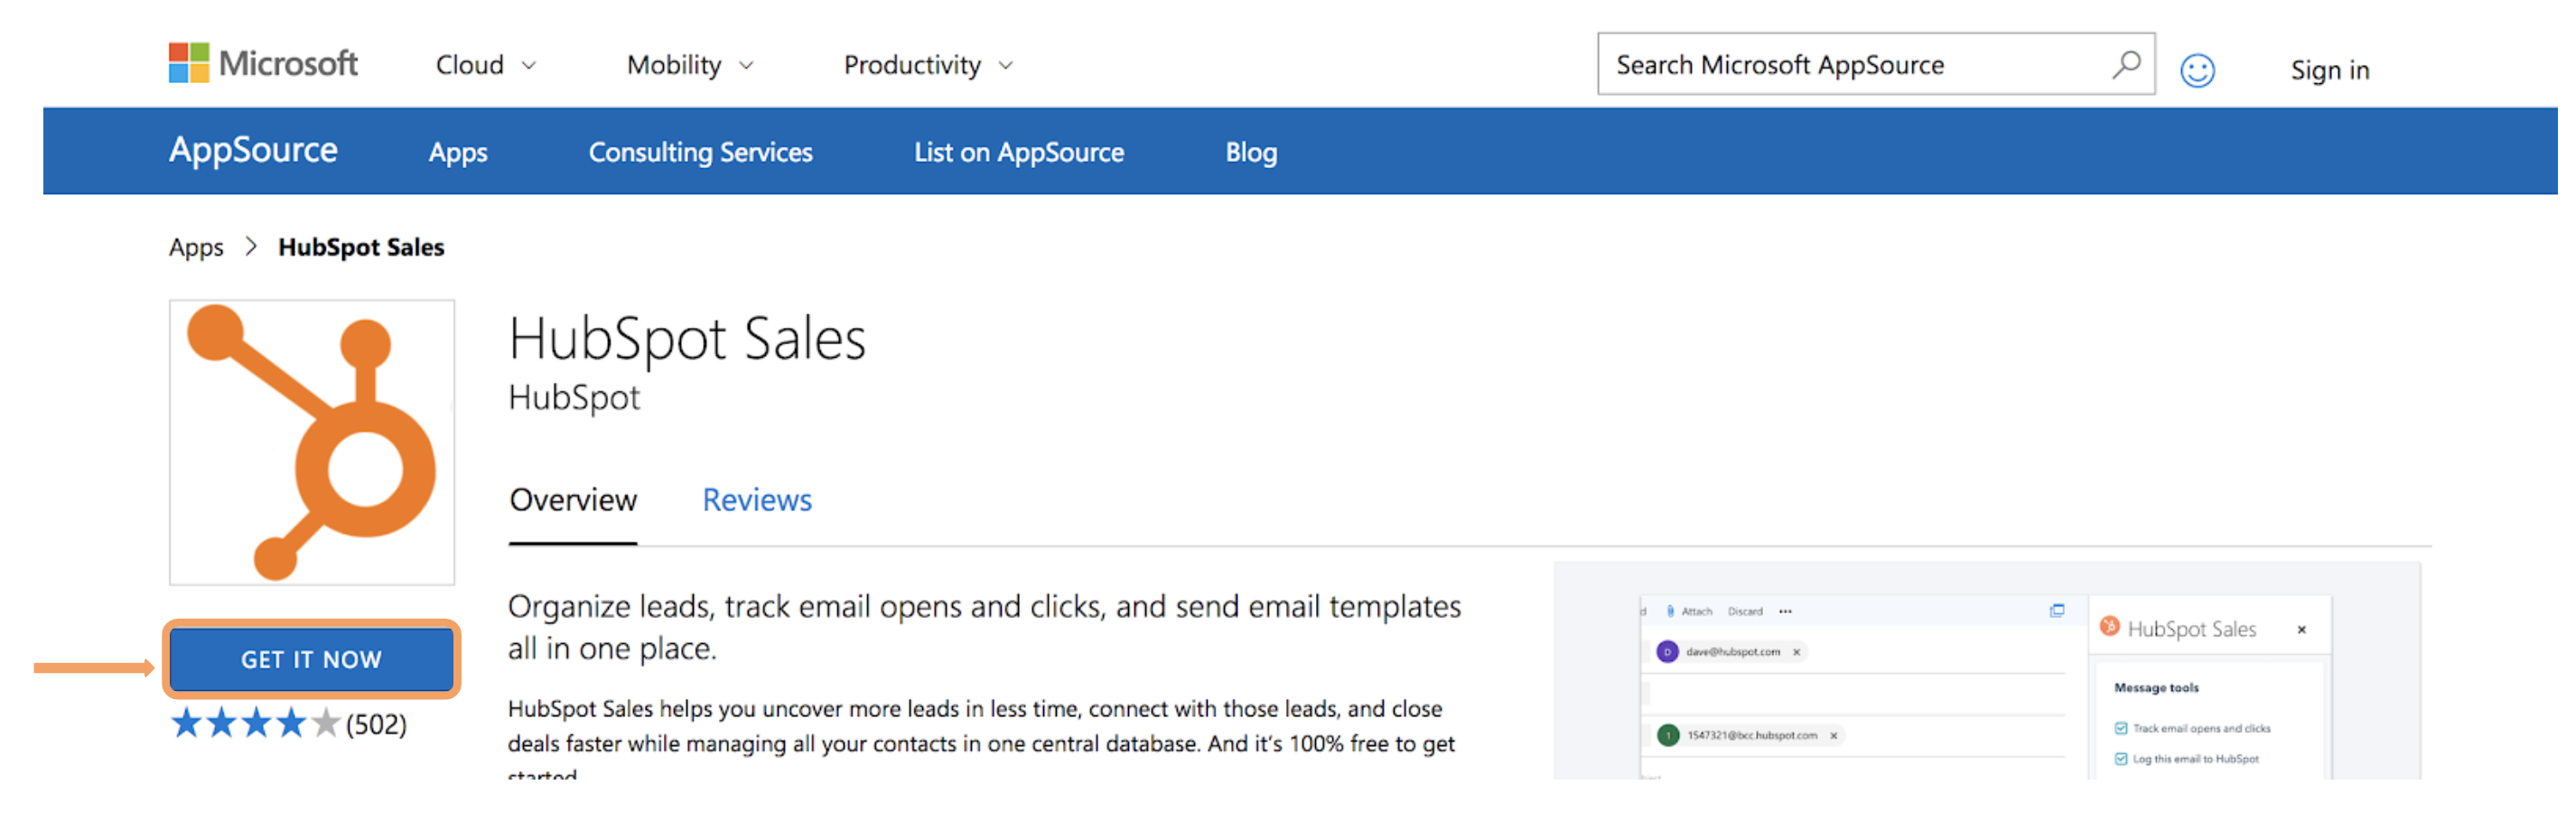This screenshot has height=813, width=2576.
Task: Select the Overview tab
Action: pyautogui.click(x=573, y=500)
